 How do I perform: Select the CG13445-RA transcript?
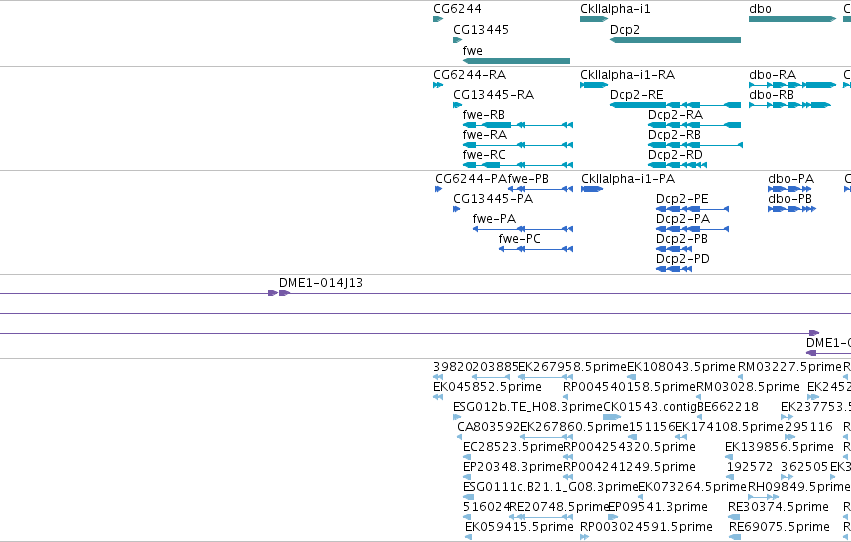458,105
